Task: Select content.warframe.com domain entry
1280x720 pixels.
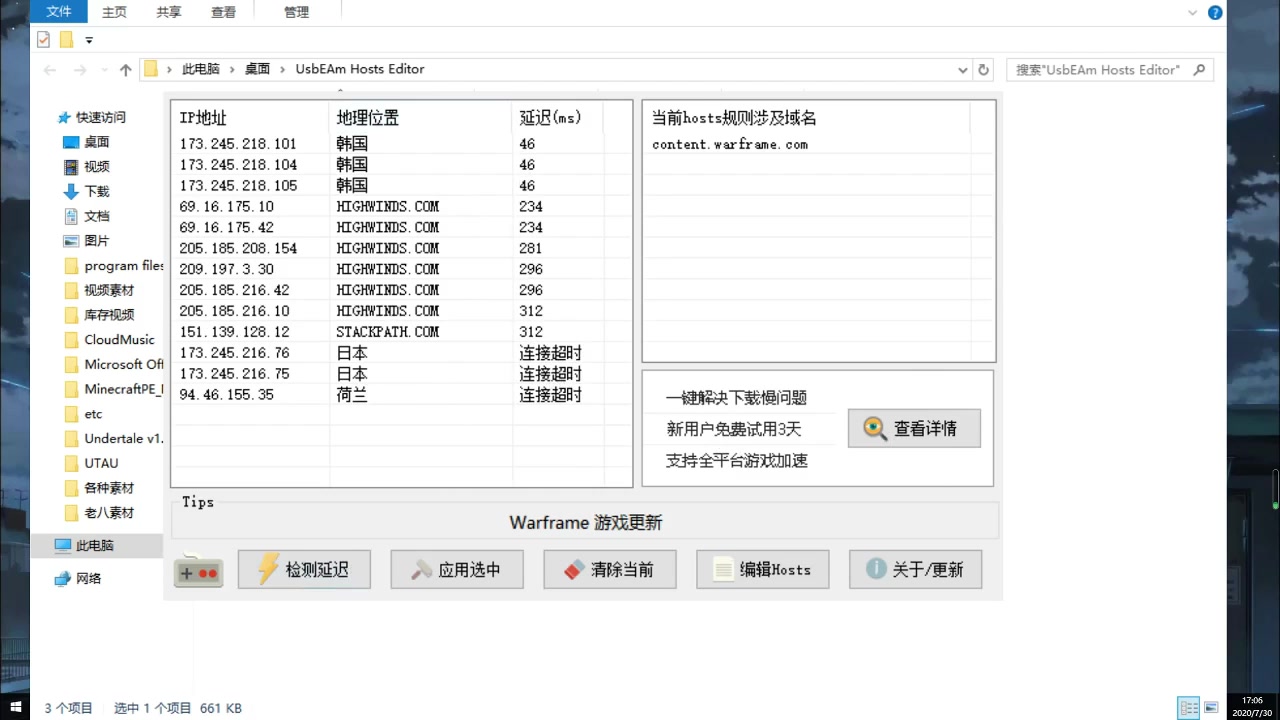Action: click(x=730, y=145)
